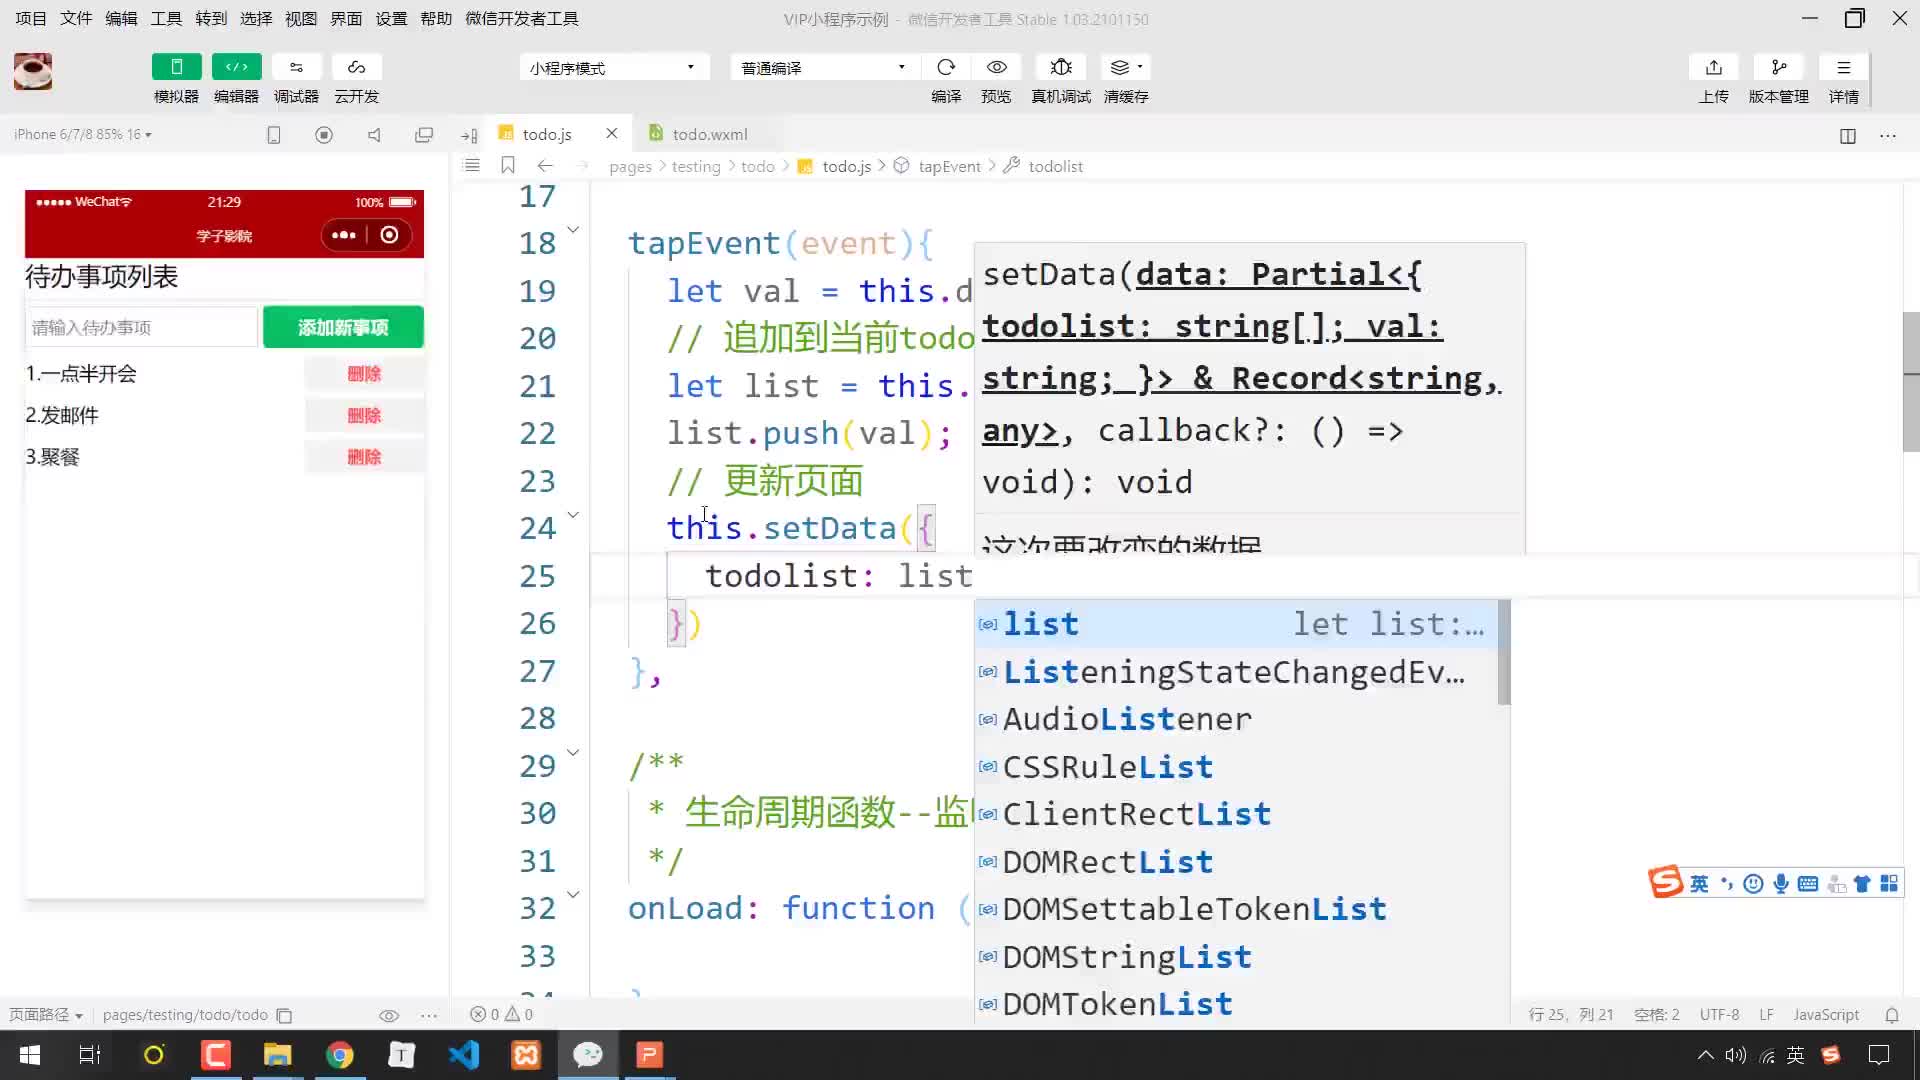The width and height of the screenshot is (1920, 1080).
Task: Collapse the fold arrow at line 24
Action: pyautogui.click(x=573, y=515)
